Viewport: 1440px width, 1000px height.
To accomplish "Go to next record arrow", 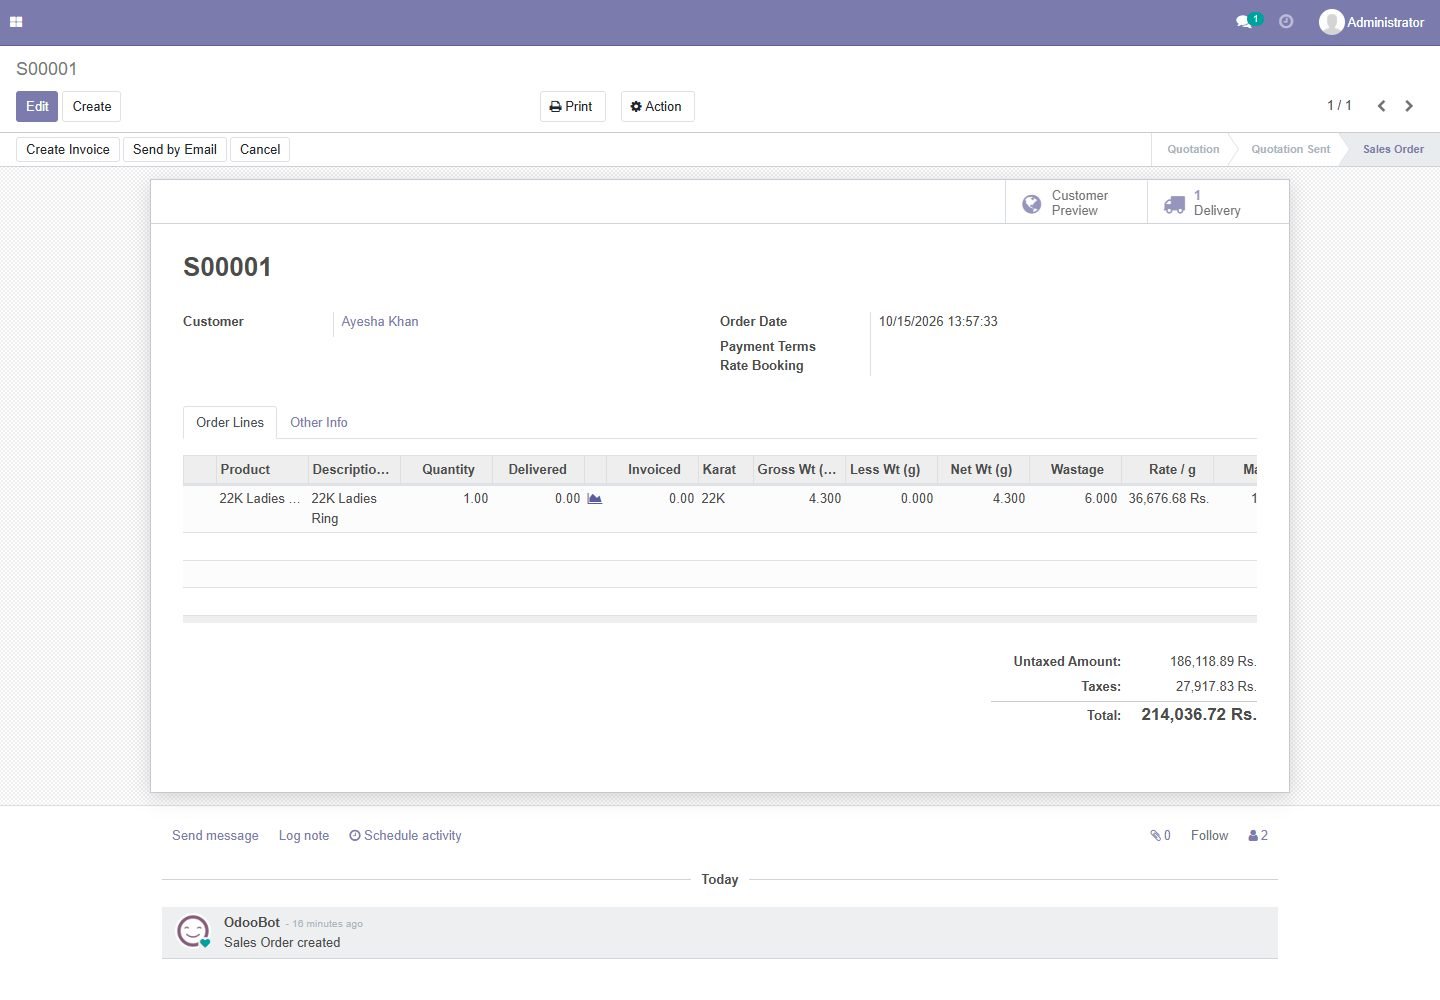I will tap(1409, 106).
